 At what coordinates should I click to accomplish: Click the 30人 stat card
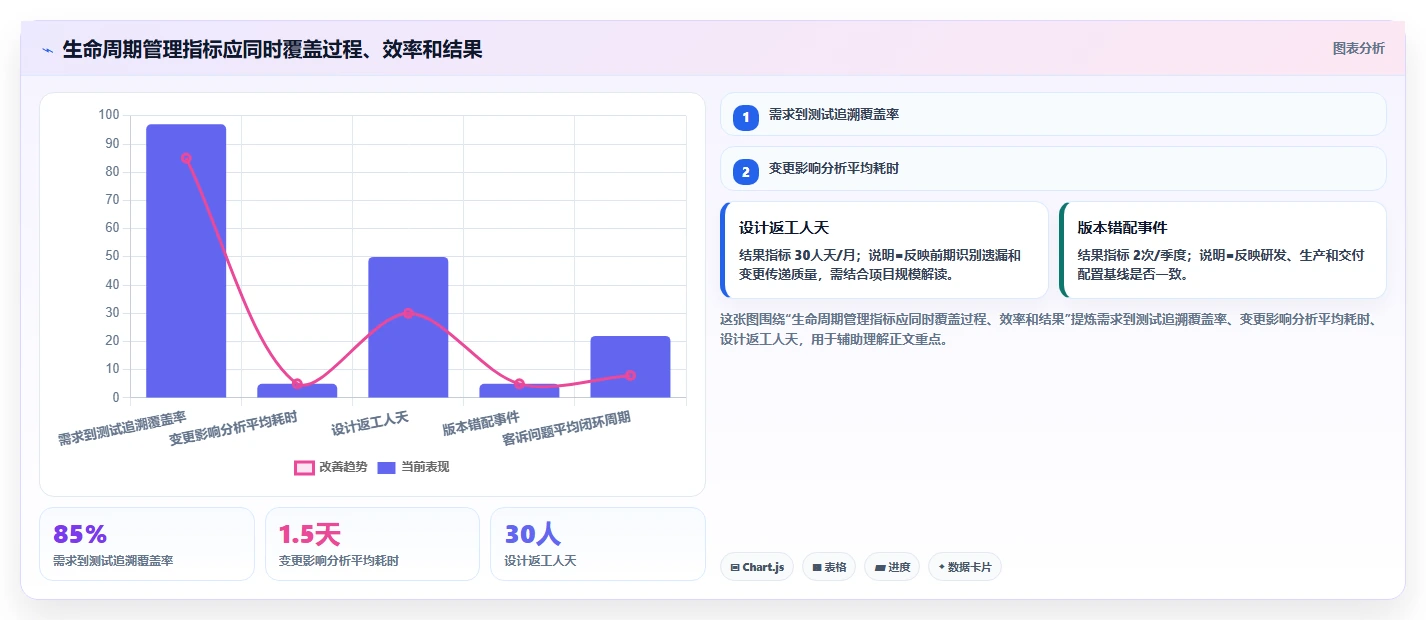598,544
